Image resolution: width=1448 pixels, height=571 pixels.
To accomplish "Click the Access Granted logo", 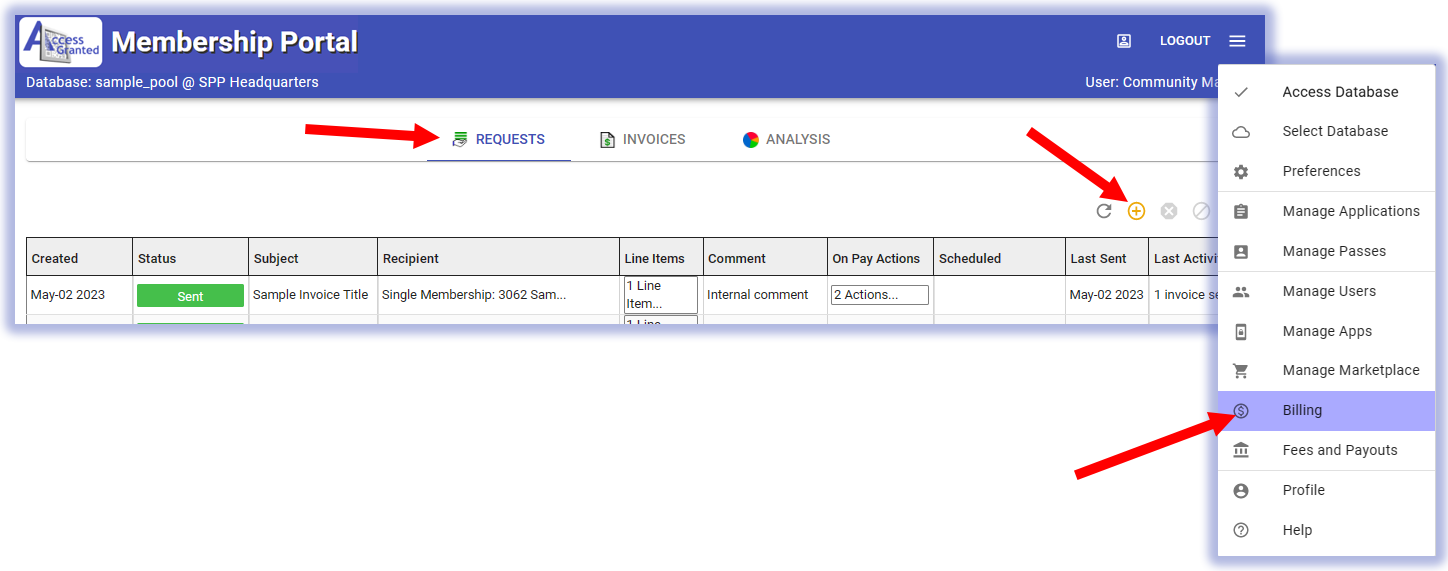I will (x=61, y=42).
